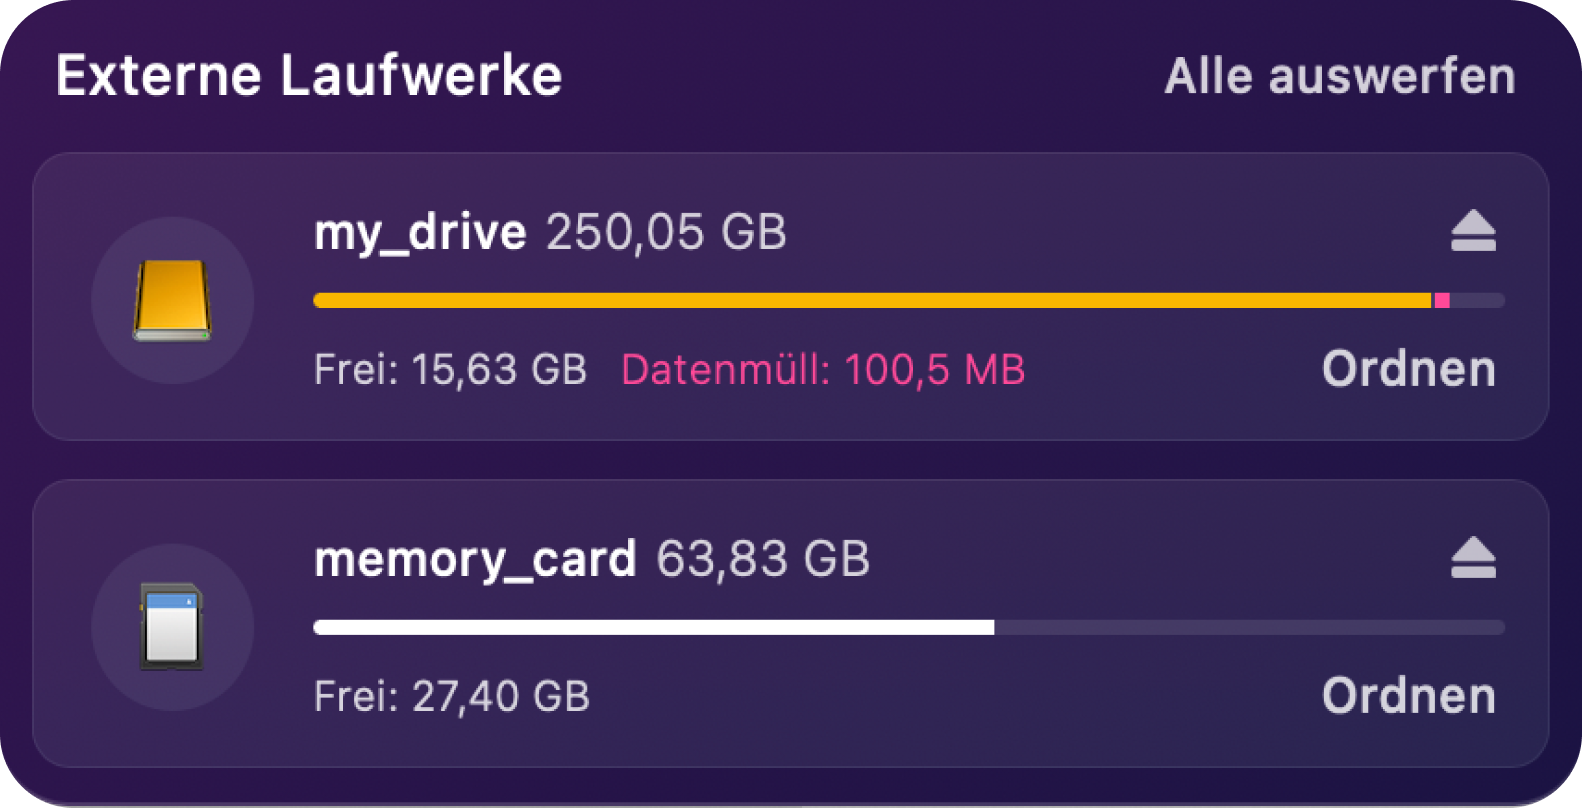Click the Frei: 27,40 GB text
Screen dimensions: 1582x808
[452, 697]
